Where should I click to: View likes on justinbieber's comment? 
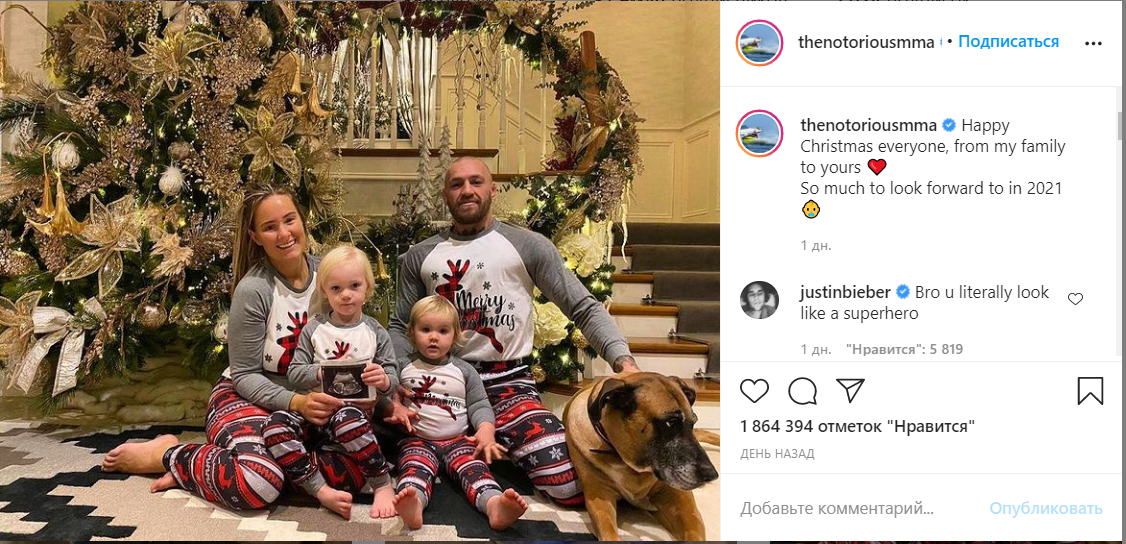[x=904, y=349]
